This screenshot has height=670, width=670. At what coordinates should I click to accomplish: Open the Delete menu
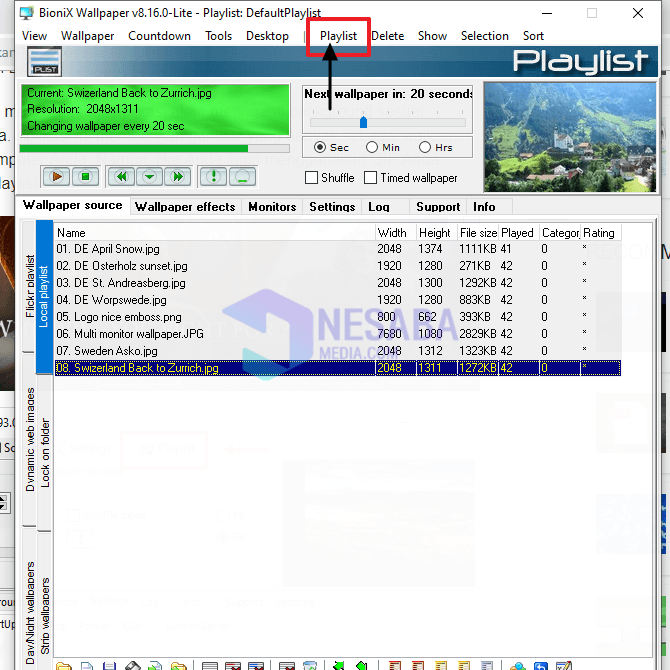[x=388, y=36]
